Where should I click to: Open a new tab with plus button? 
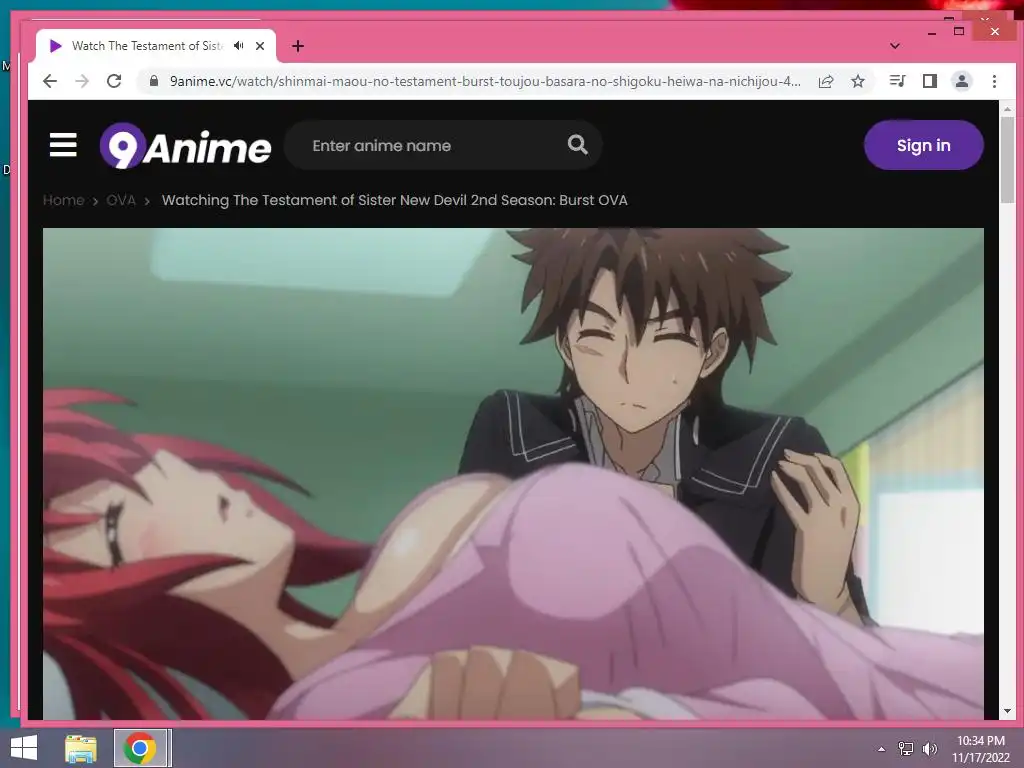[x=298, y=46]
